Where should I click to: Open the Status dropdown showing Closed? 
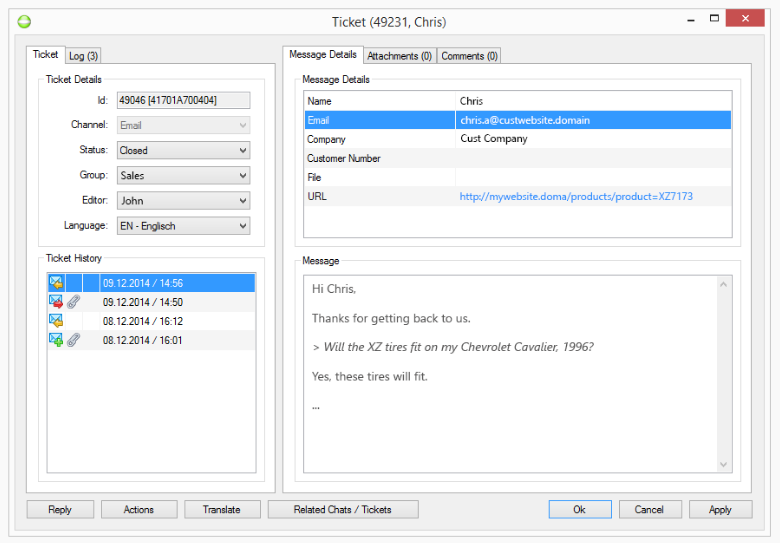point(183,150)
